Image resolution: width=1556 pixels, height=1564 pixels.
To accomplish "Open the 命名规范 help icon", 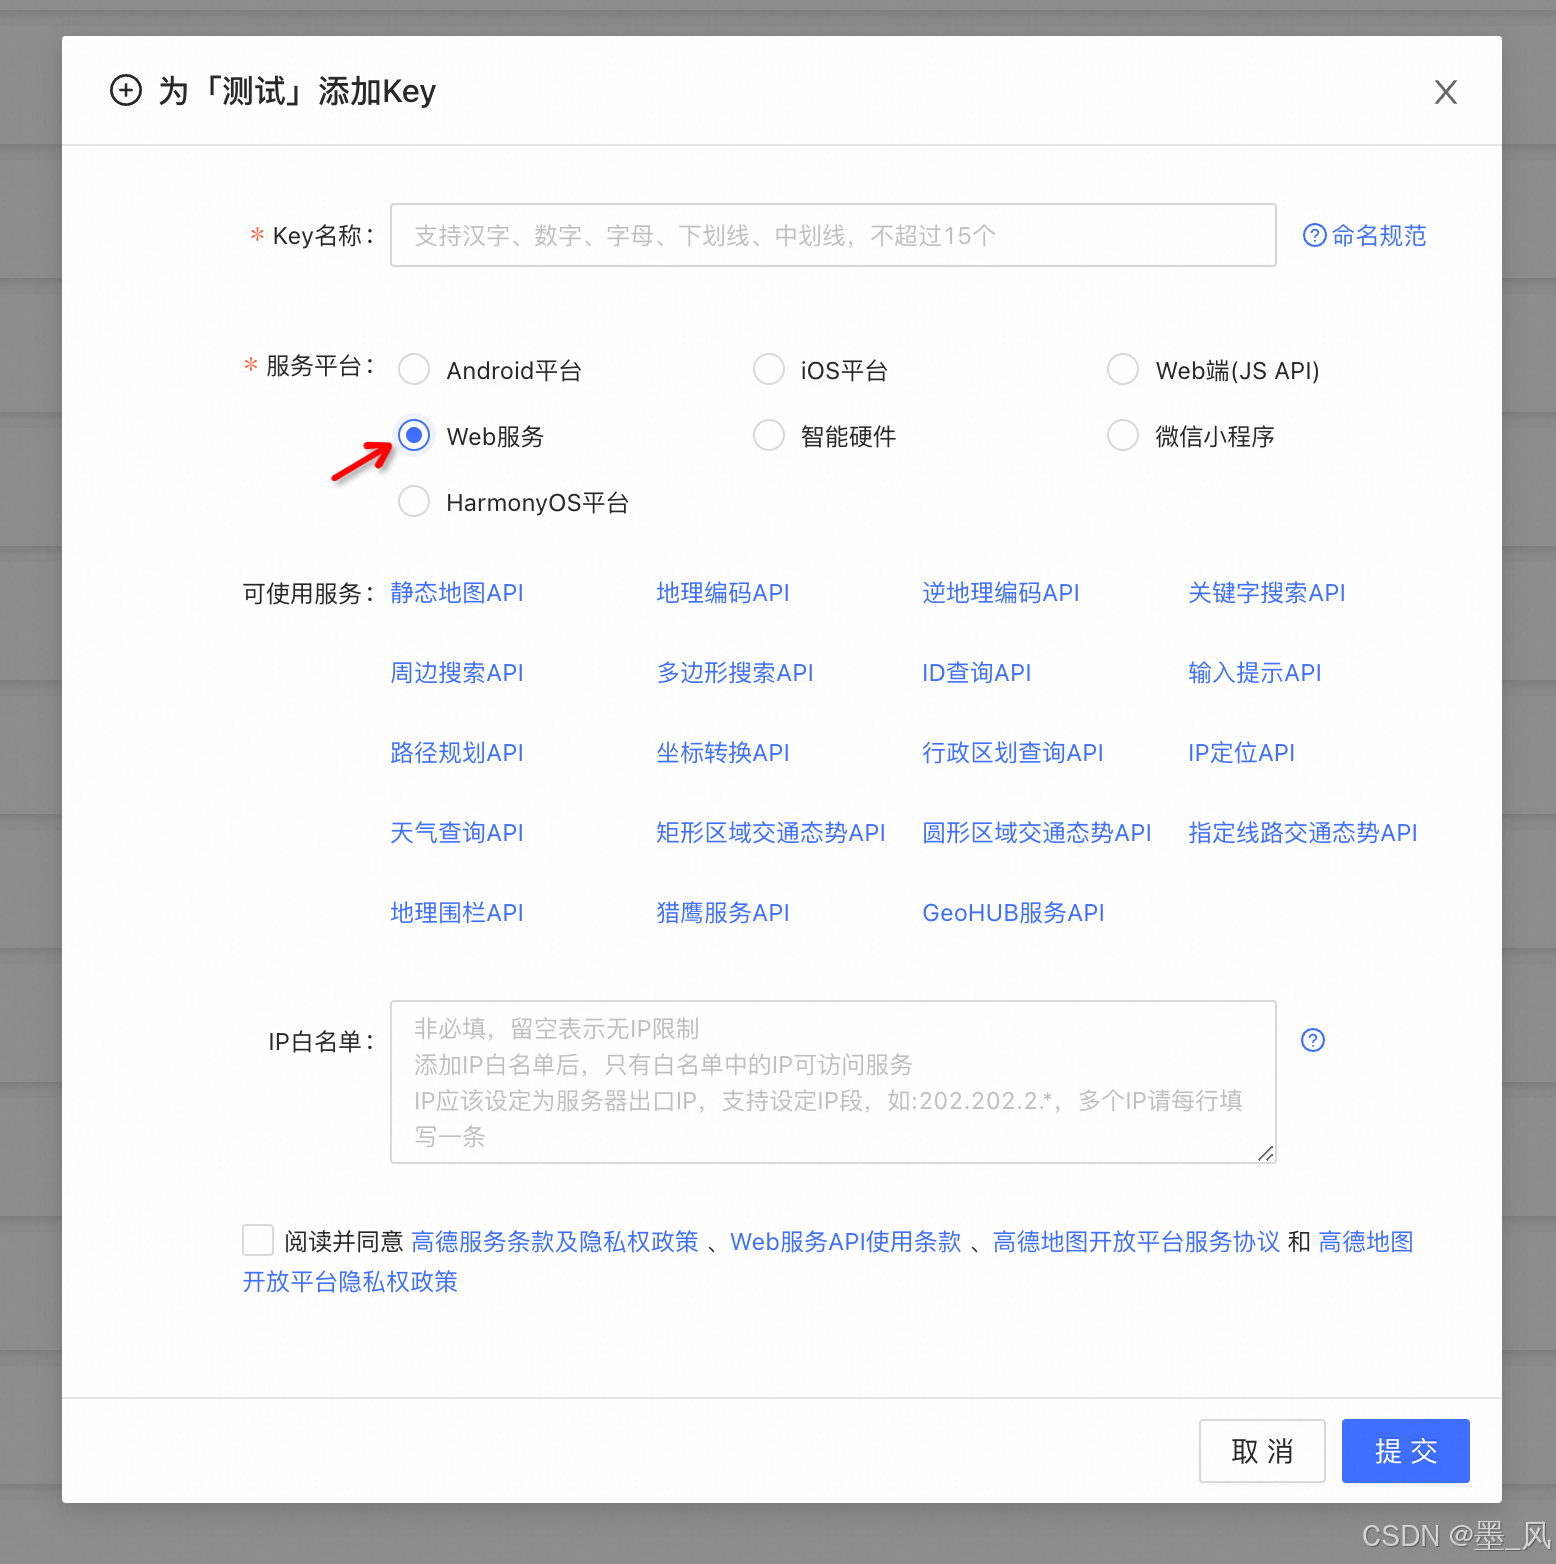I will click(x=1314, y=235).
